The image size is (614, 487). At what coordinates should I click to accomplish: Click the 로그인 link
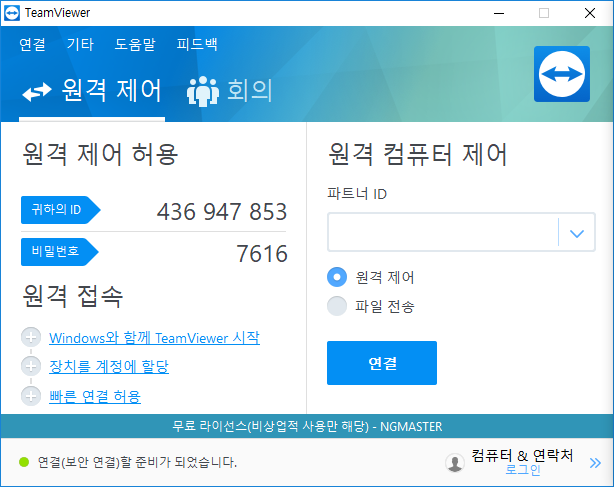point(523,469)
